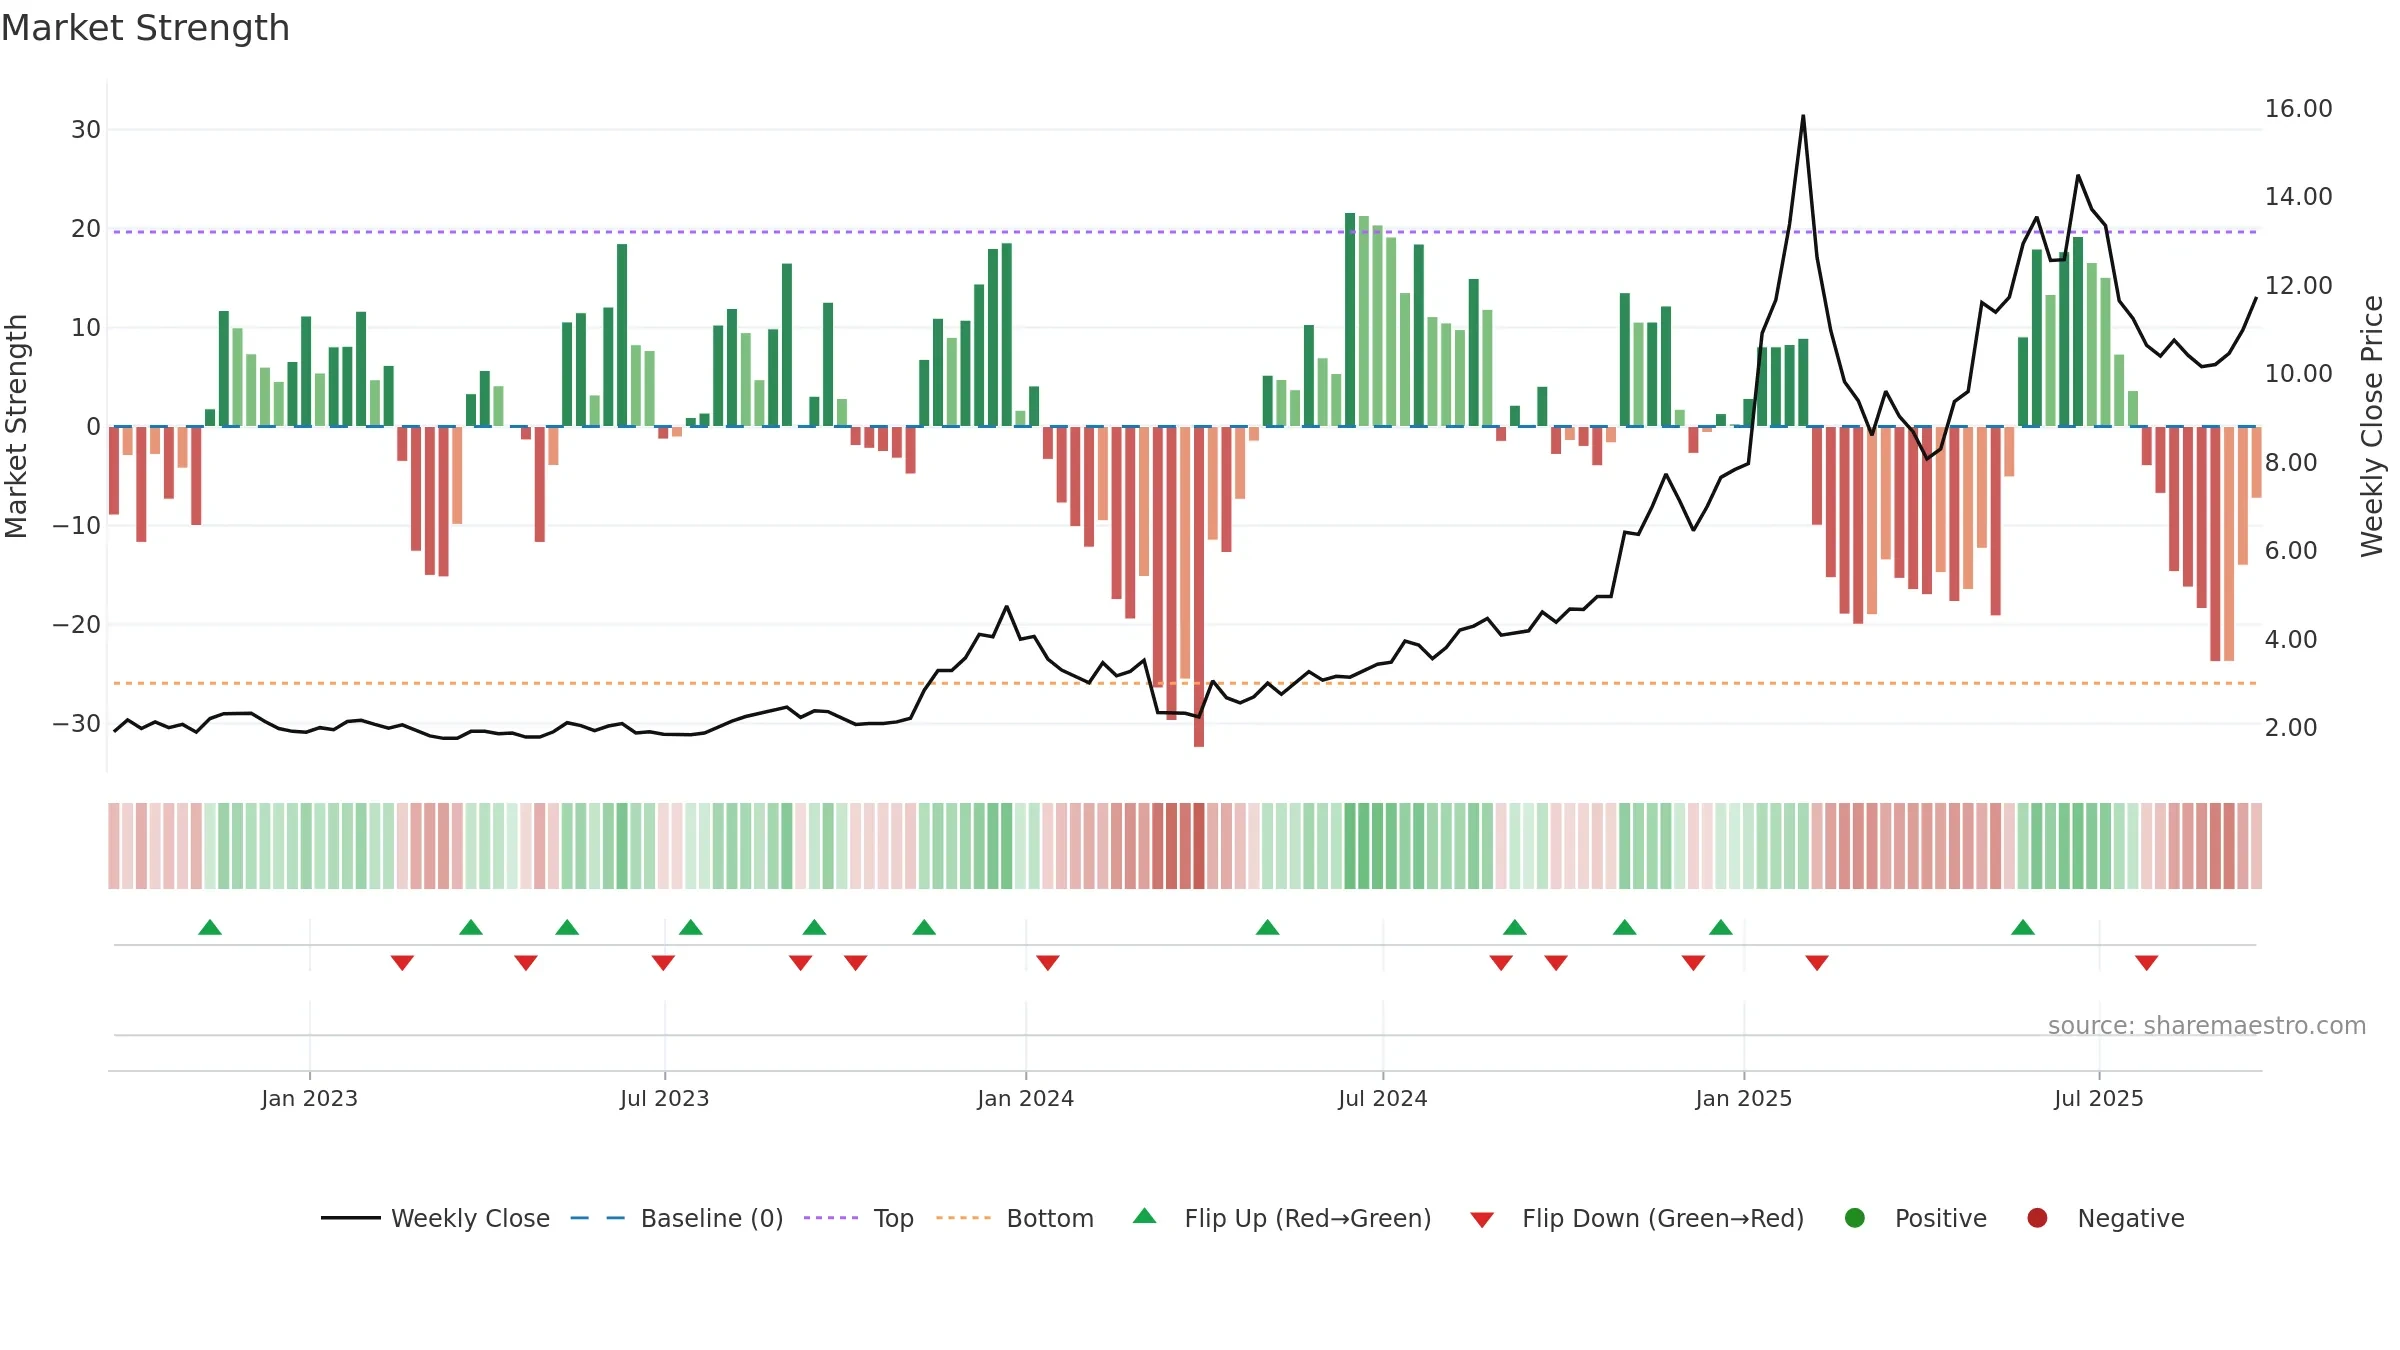Click the last red flip-down marker after Jul 2025
The width and height of the screenshot is (2400, 1350).
click(x=2147, y=963)
